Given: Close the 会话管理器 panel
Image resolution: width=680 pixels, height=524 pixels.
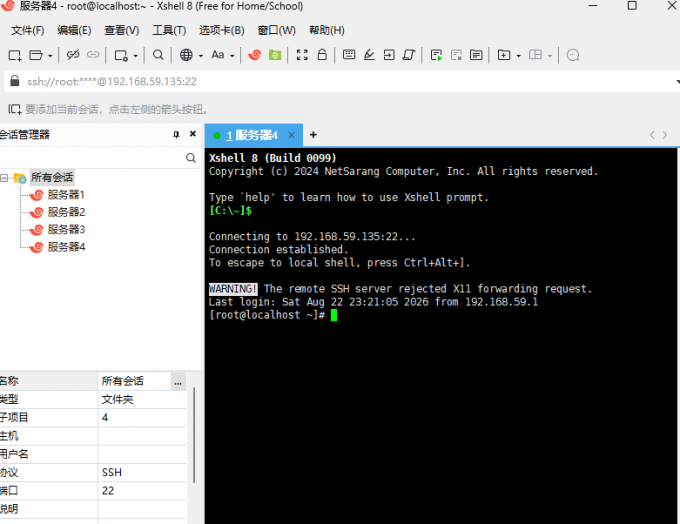Looking at the screenshot, I should click(193, 134).
